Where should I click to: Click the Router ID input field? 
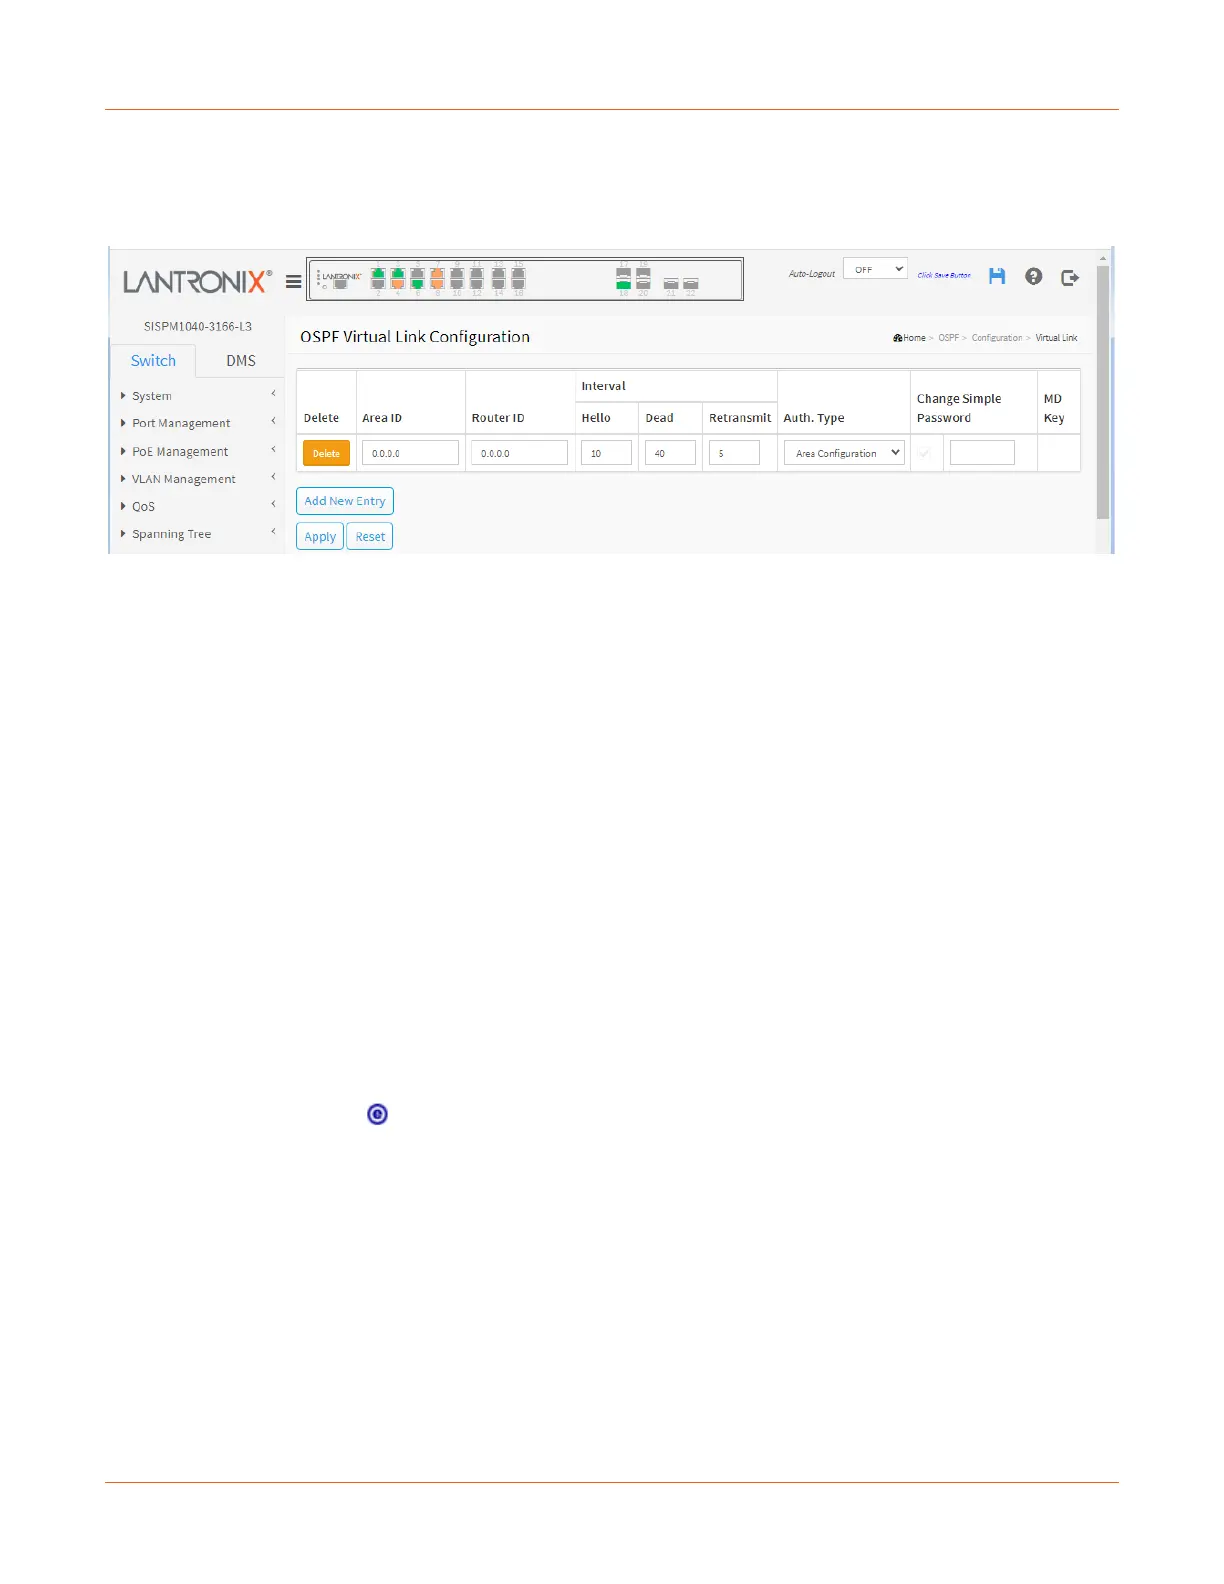click(x=520, y=453)
